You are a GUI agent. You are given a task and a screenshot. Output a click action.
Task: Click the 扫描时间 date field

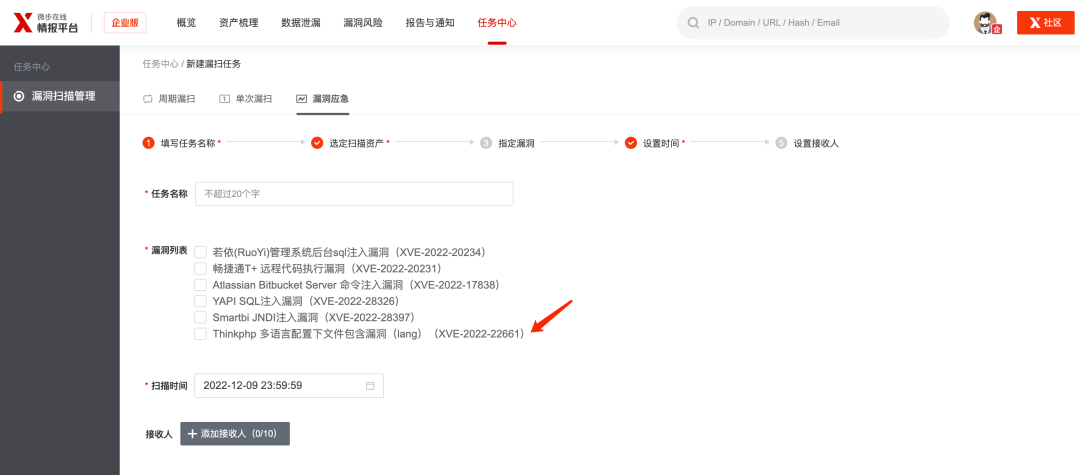(x=289, y=386)
